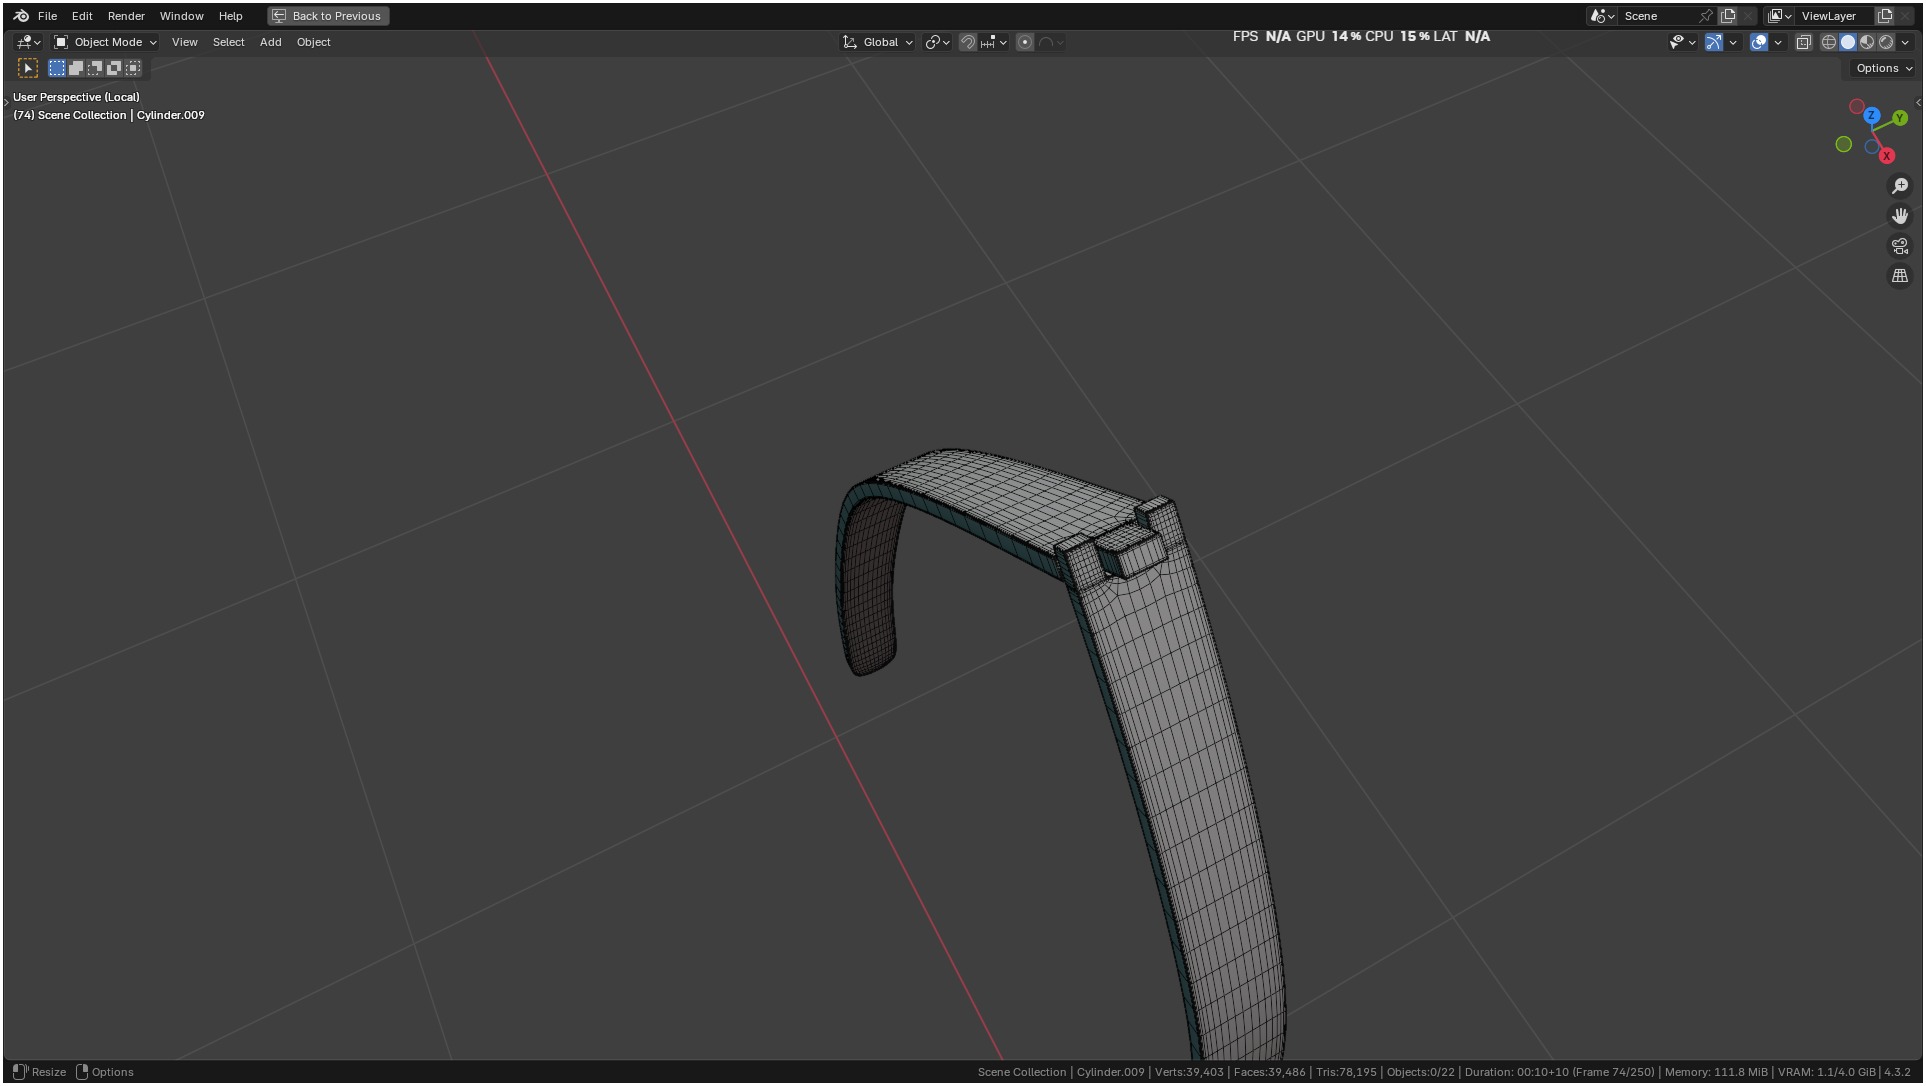Open the Render menu

pyautogui.click(x=126, y=16)
